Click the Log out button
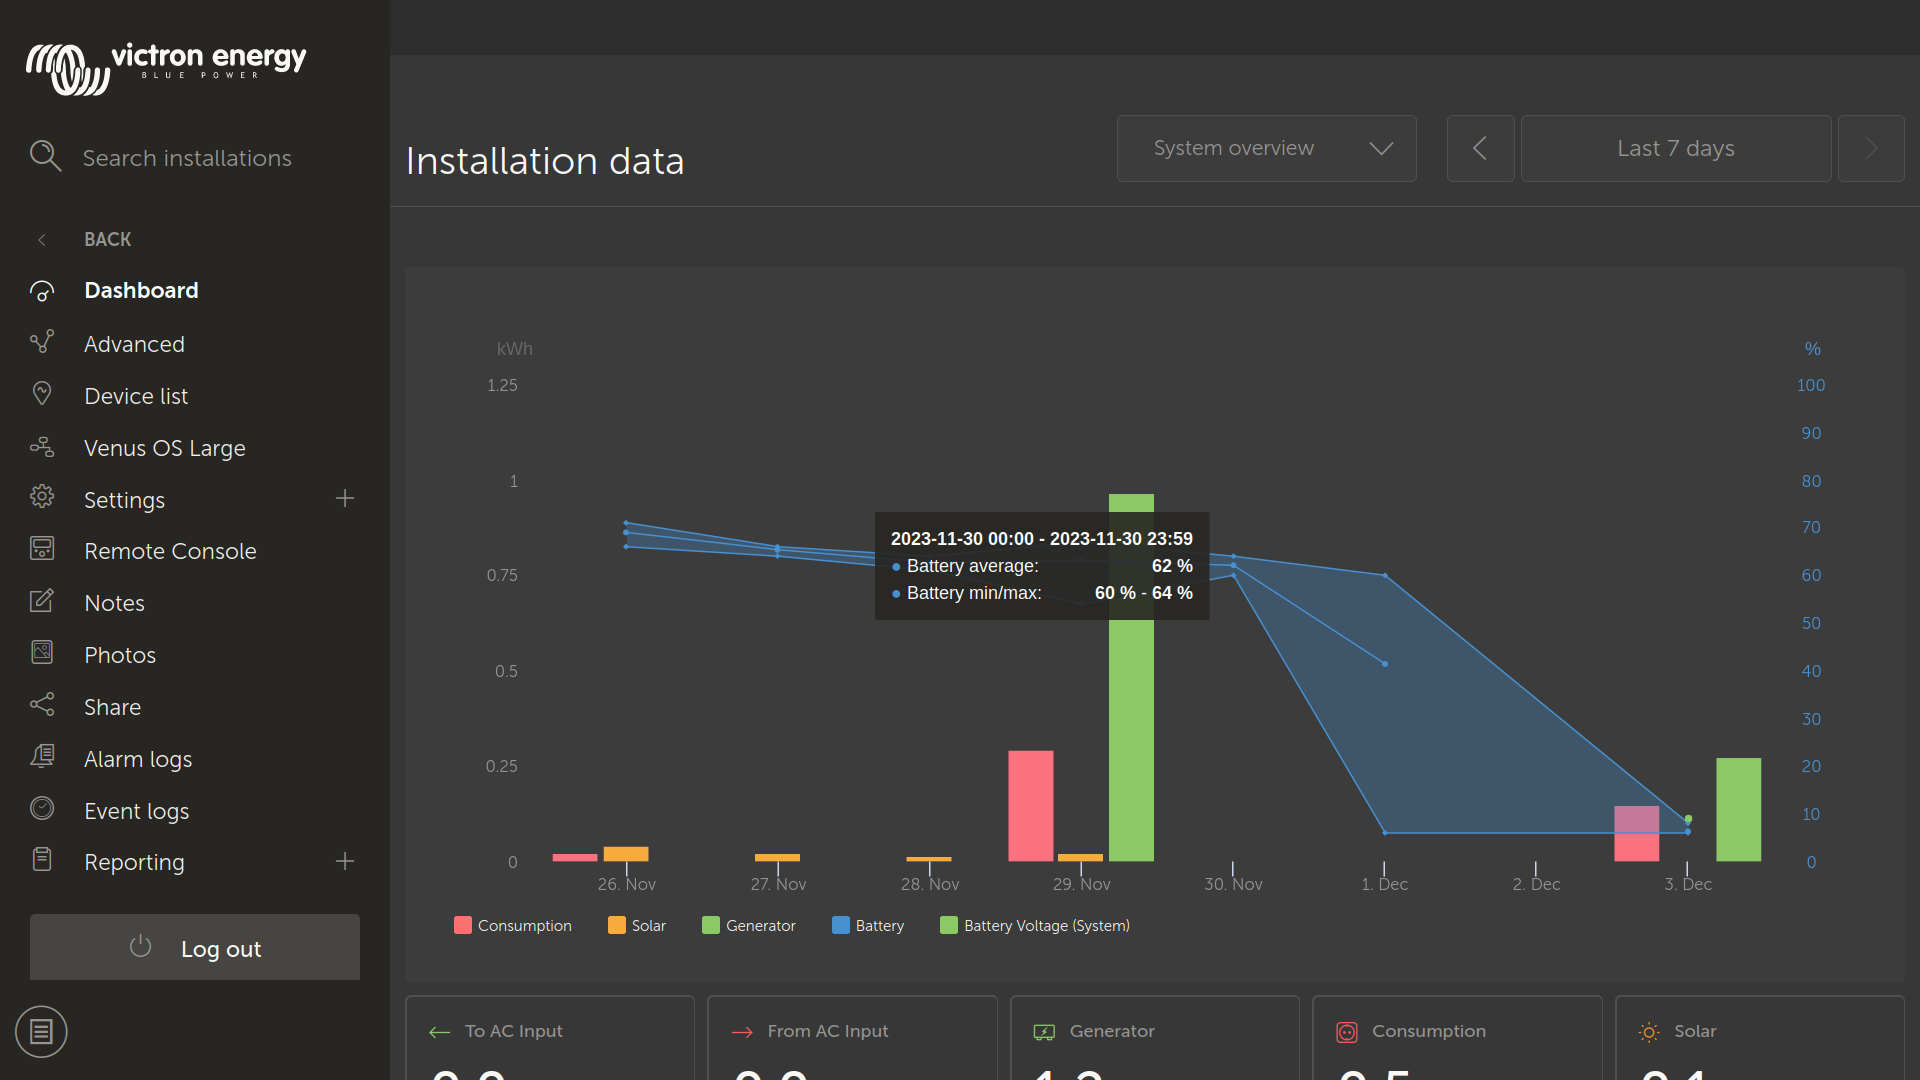Image resolution: width=1920 pixels, height=1080 pixels. coord(195,947)
